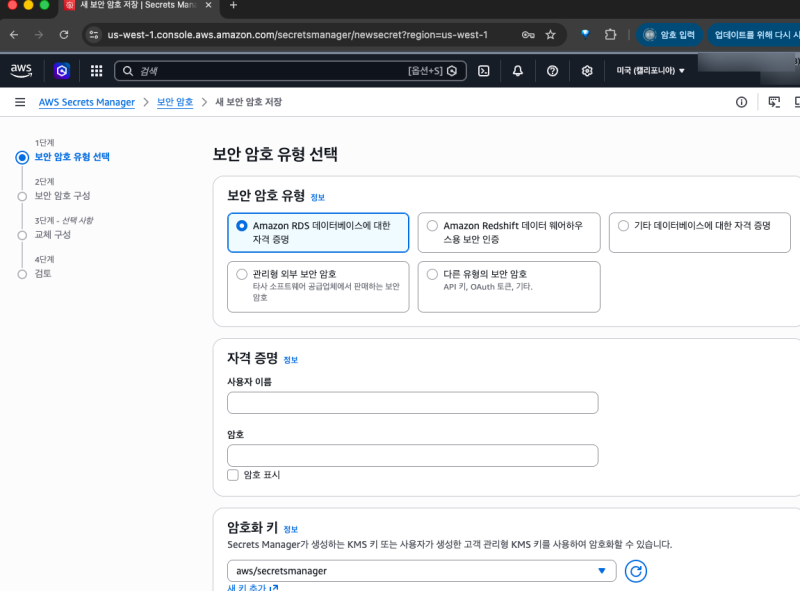
Task: Open the info panel icon at right
Action: tap(741, 102)
